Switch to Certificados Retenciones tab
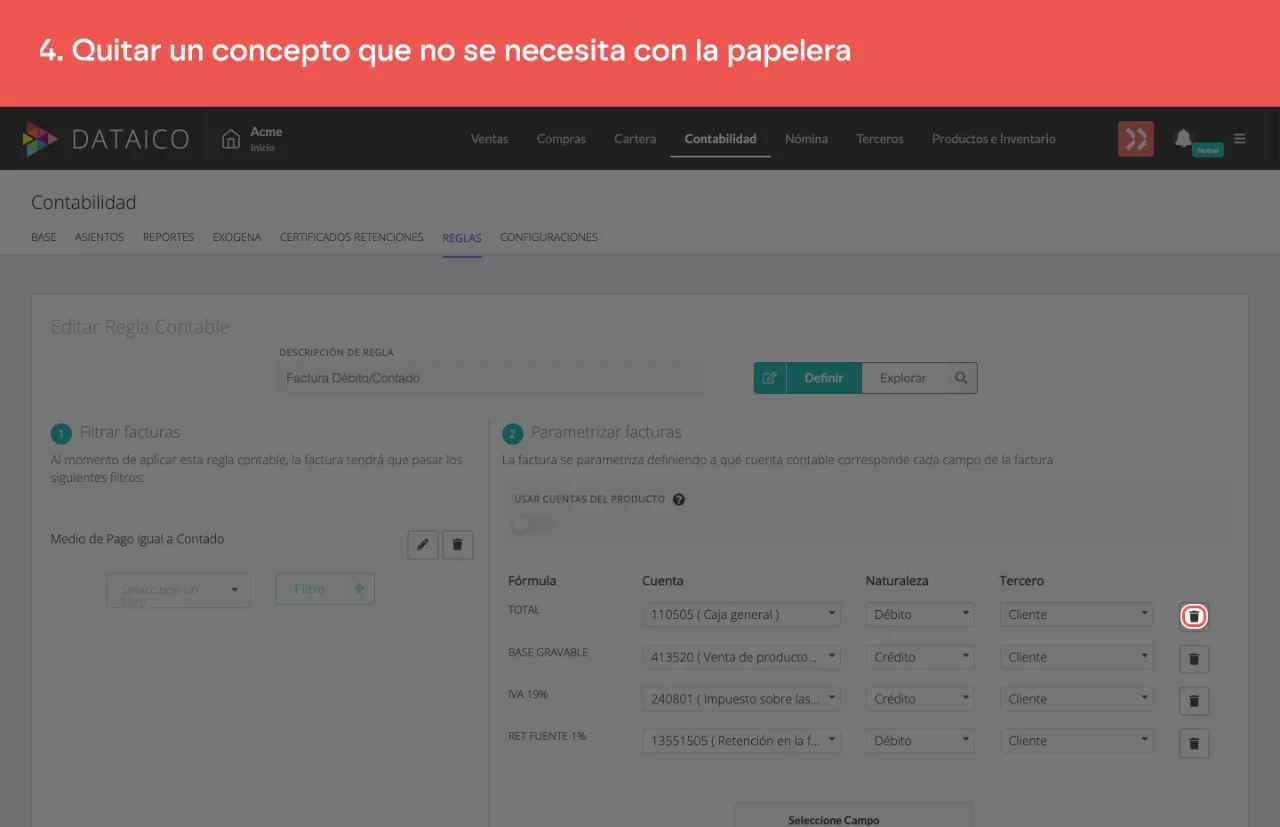The image size is (1280, 827). [x=351, y=238]
